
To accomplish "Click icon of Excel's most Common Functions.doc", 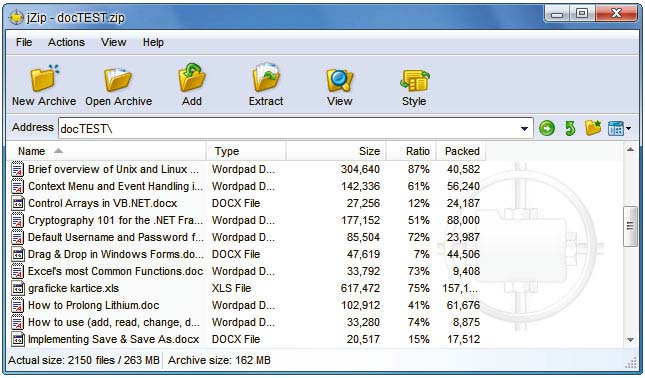I will pyautogui.click(x=17, y=271).
